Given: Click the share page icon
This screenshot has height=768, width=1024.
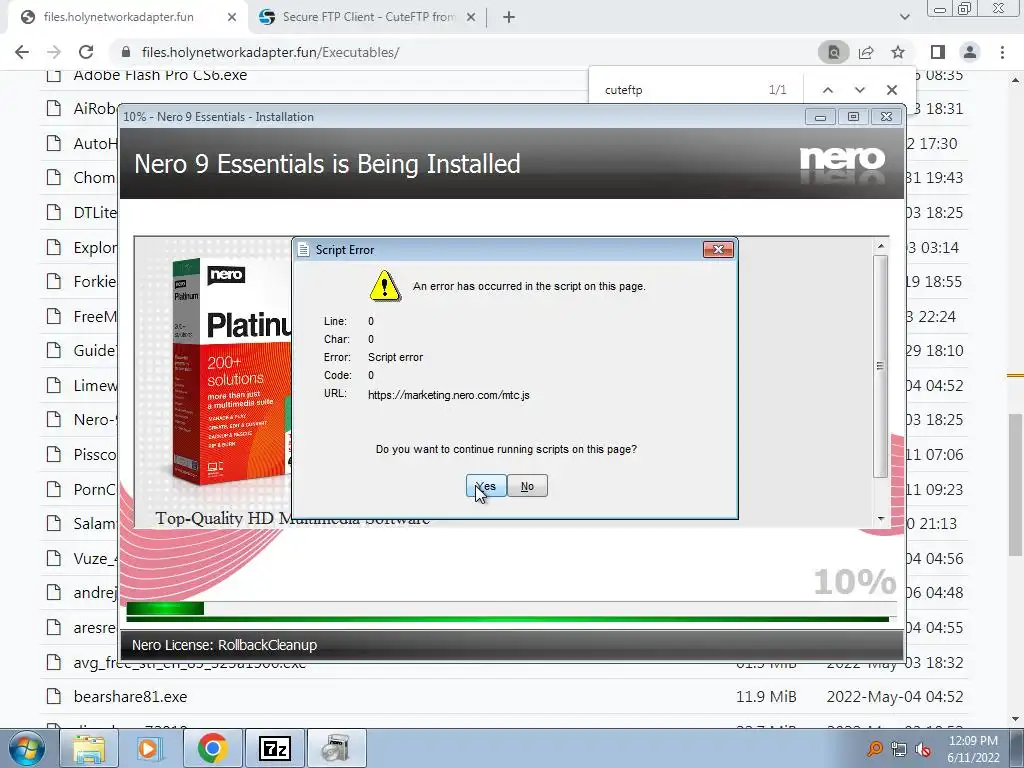Looking at the screenshot, I should tap(866, 52).
